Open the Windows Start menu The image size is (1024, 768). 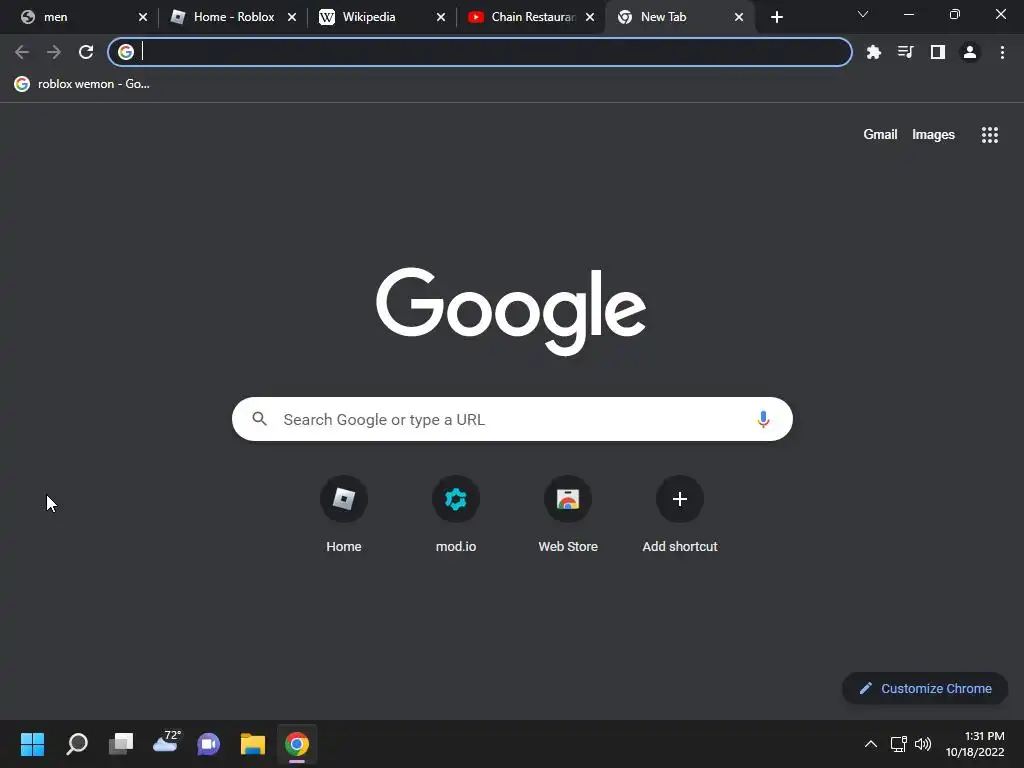(x=32, y=744)
